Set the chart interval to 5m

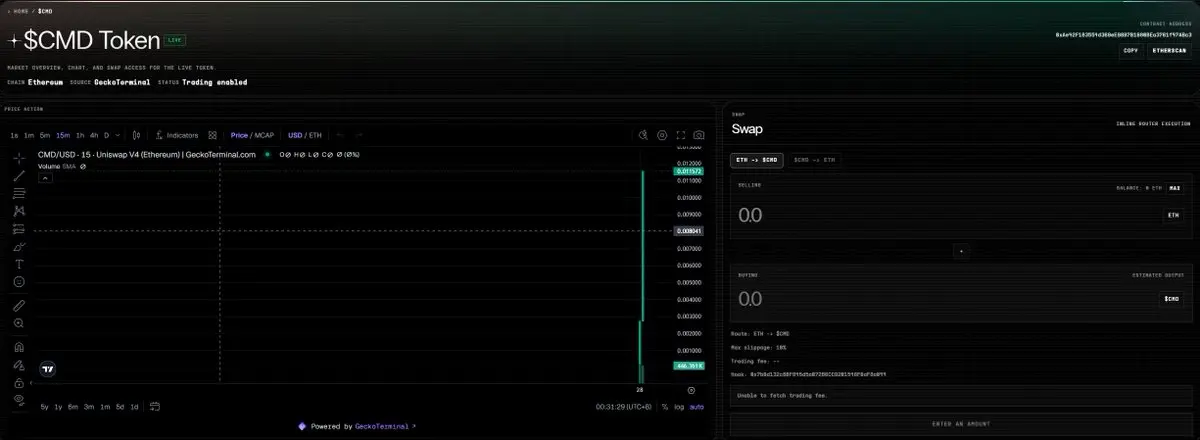pyautogui.click(x=45, y=135)
